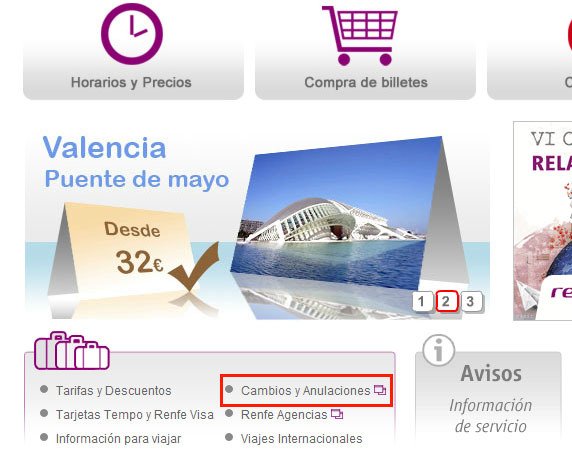Viewport: 572px width, 461px height.
Task: Open Cambios y Anulaciones link
Action: pyautogui.click(x=306, y=391)
